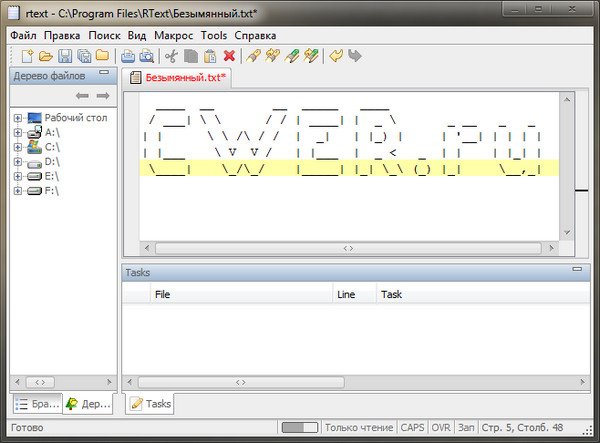Click the file tree scroll right arrow
Image resolution: width=600 pixels, height=443 pixels.
click(x=109, y=382)
